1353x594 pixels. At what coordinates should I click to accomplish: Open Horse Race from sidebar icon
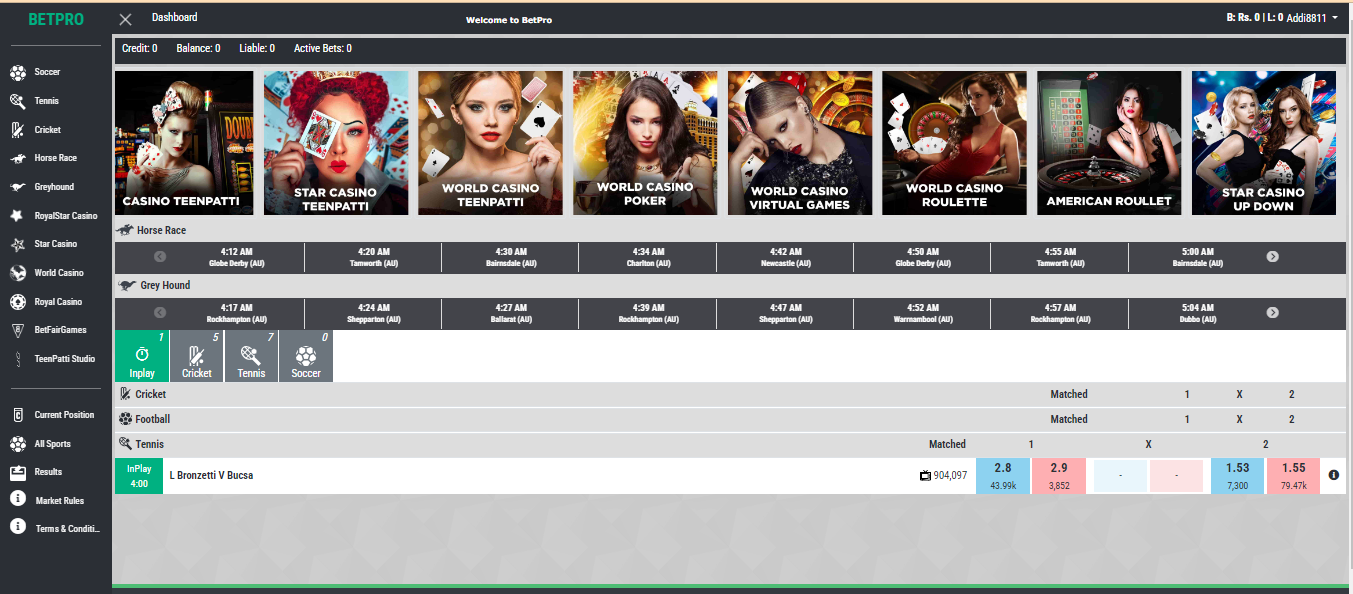[18, 158]
